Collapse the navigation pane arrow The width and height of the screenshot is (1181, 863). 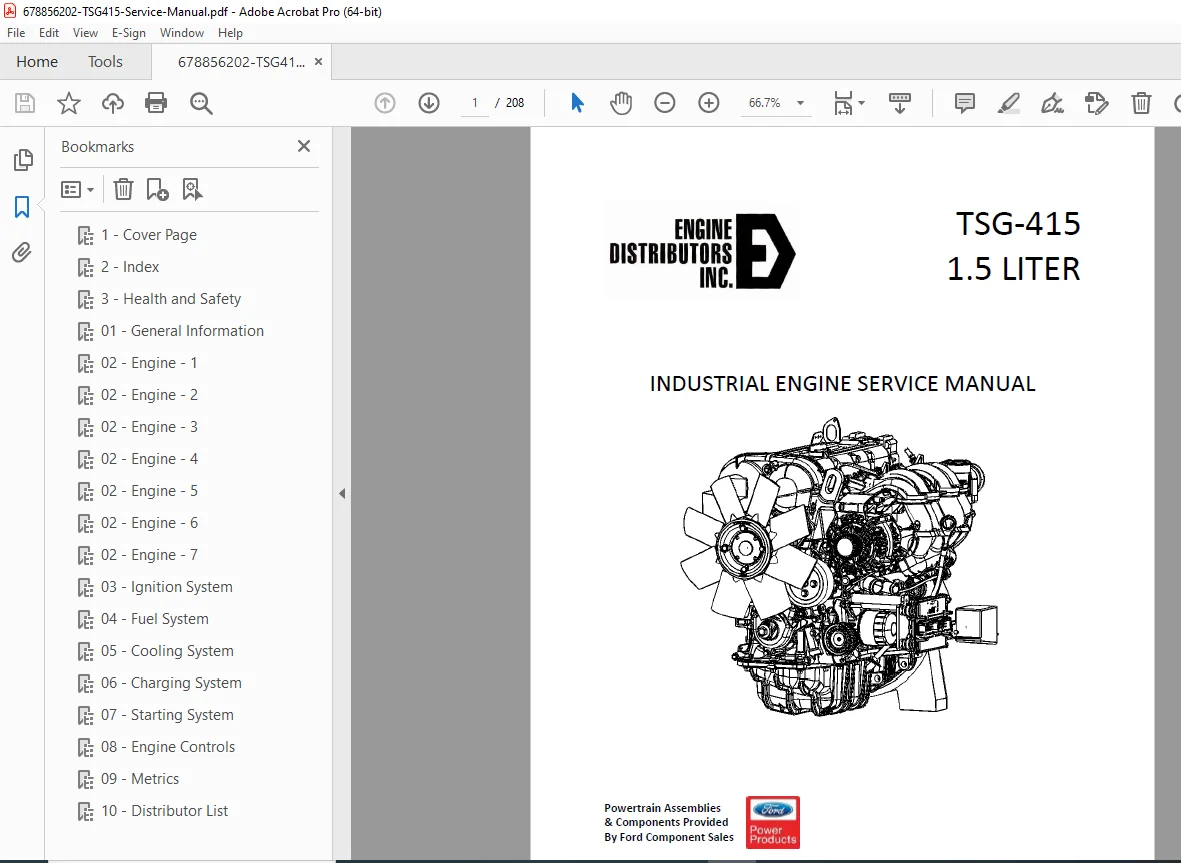pyautogui.click(x=342, y=493)
